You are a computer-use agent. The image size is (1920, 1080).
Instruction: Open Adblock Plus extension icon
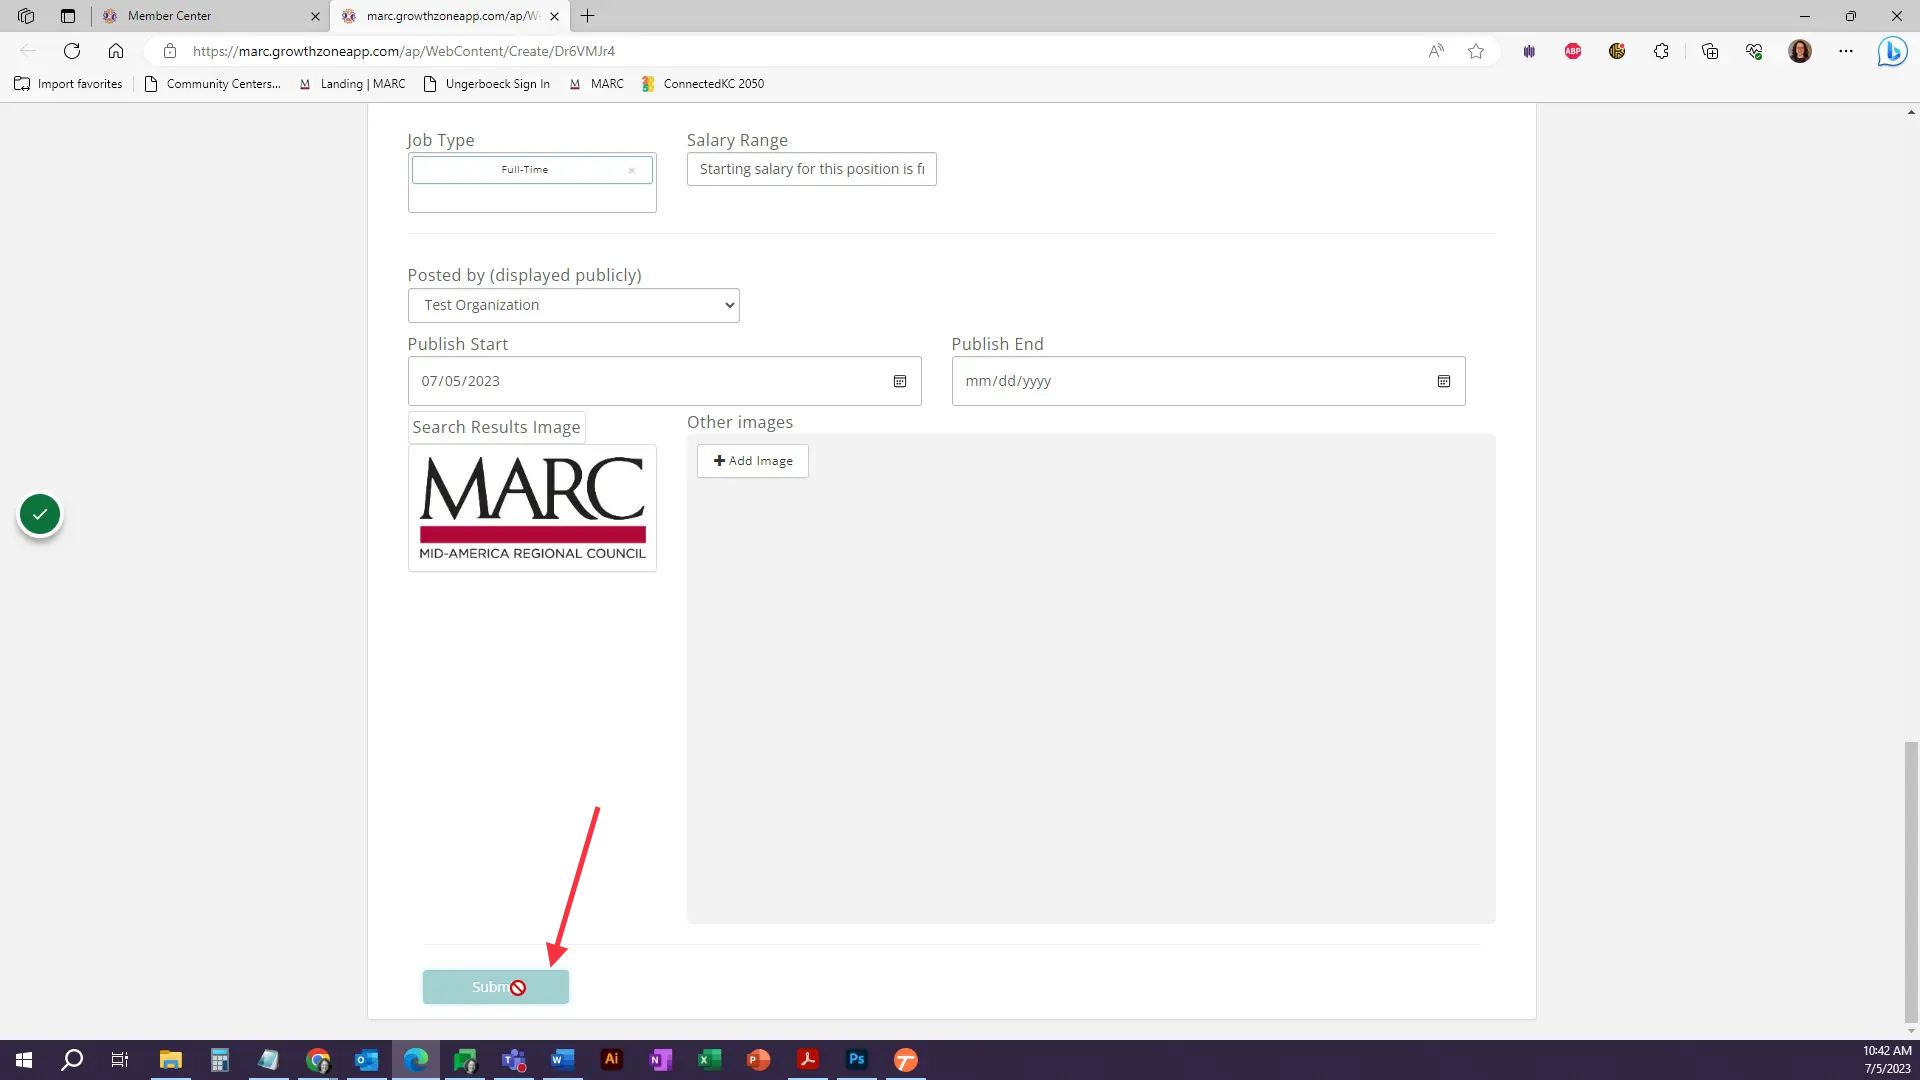click(1573, 51)
